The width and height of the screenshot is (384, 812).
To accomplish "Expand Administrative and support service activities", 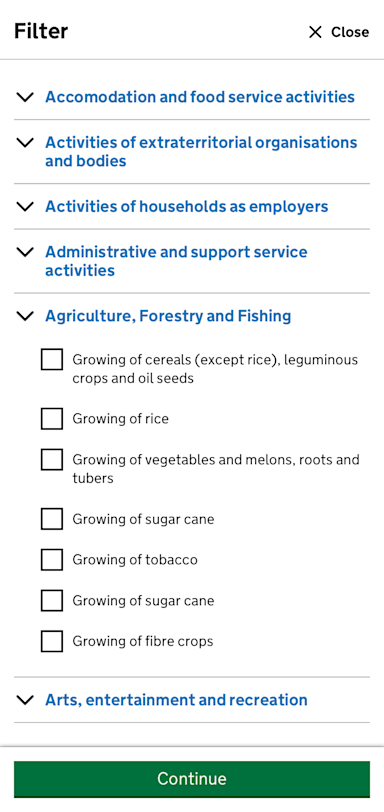I will click(176, 261).
